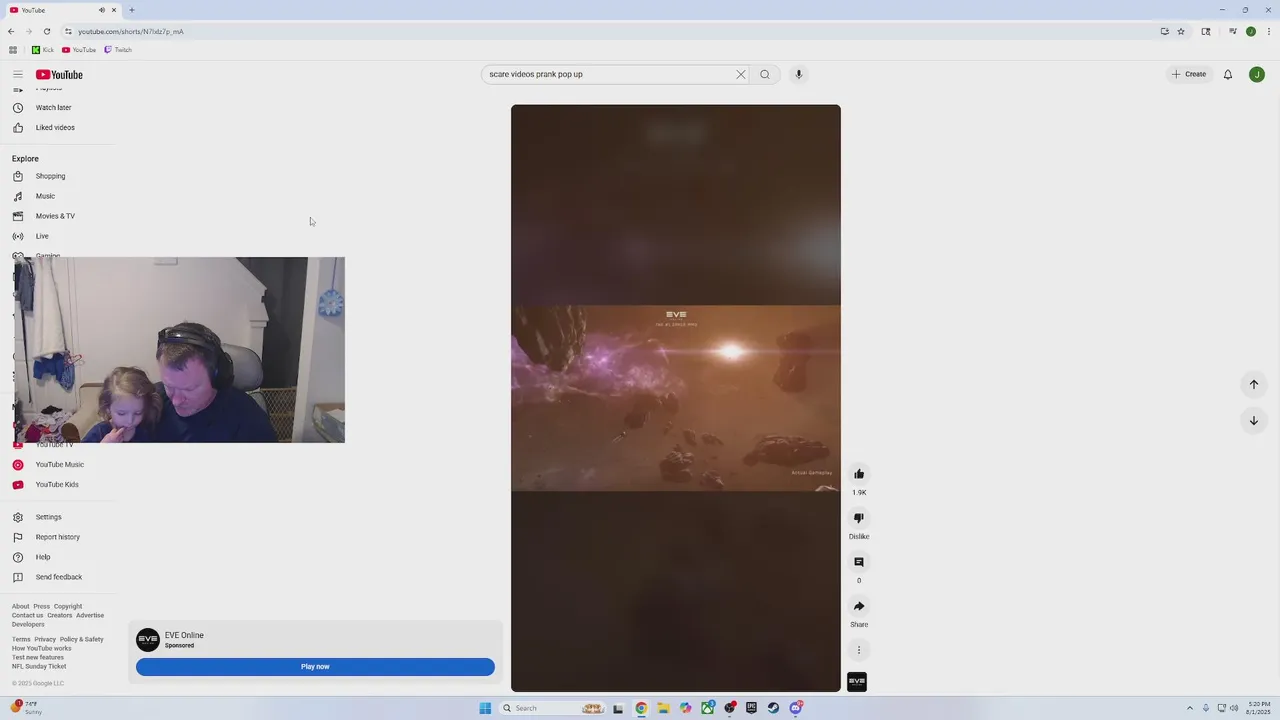Open the short's three-dot more options
Viewport: 1280px width, 720px height.
tap(859, 650)
